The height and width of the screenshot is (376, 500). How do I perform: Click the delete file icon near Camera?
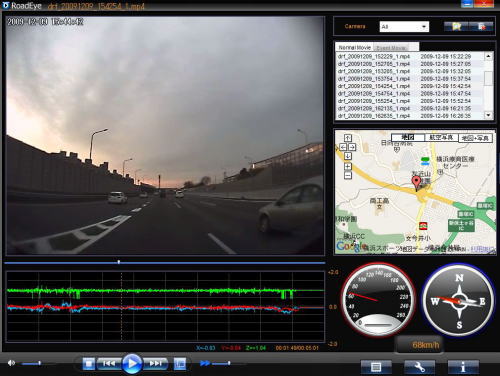pos(481,26)
